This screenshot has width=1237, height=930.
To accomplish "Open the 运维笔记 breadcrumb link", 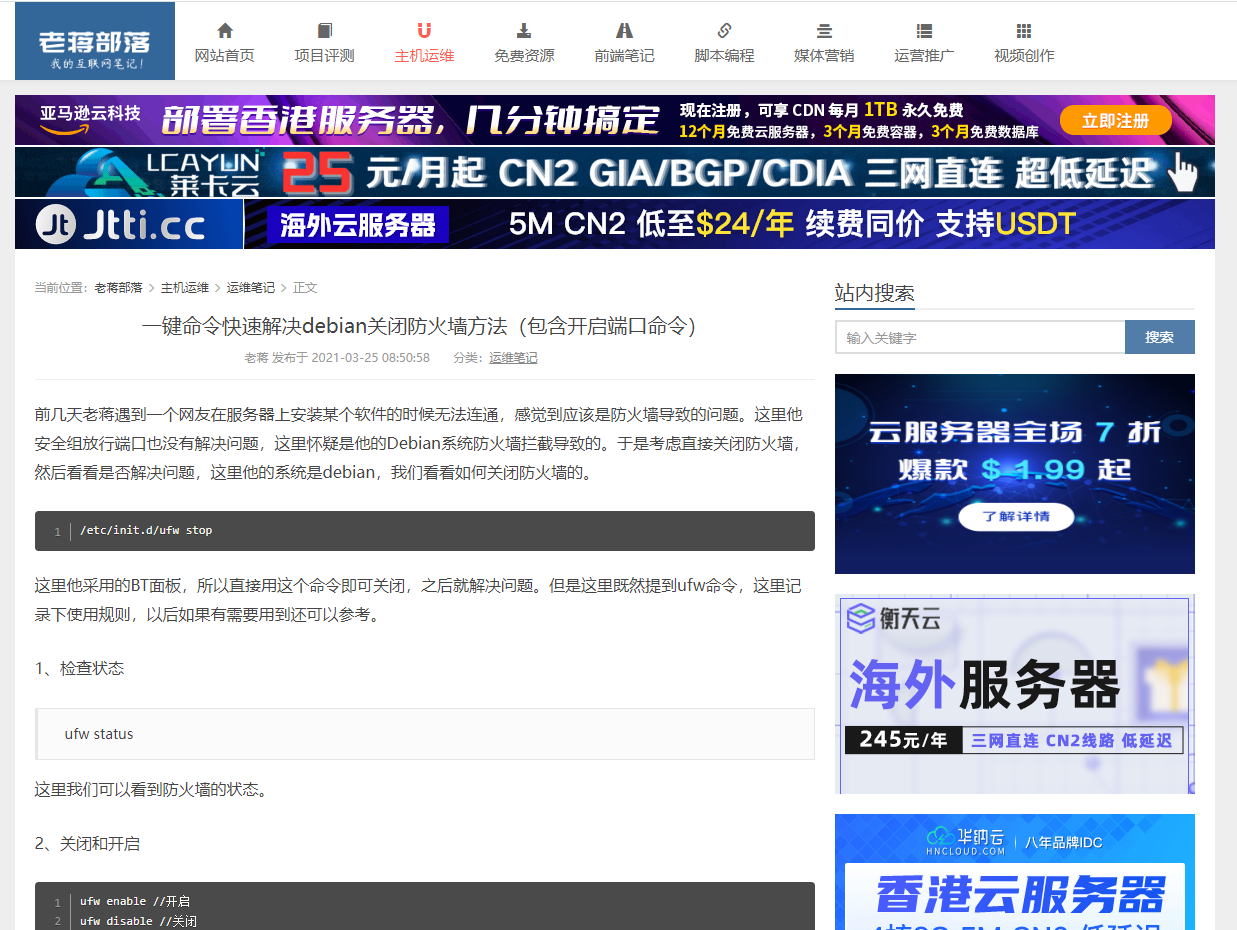I will coord(250,288).
